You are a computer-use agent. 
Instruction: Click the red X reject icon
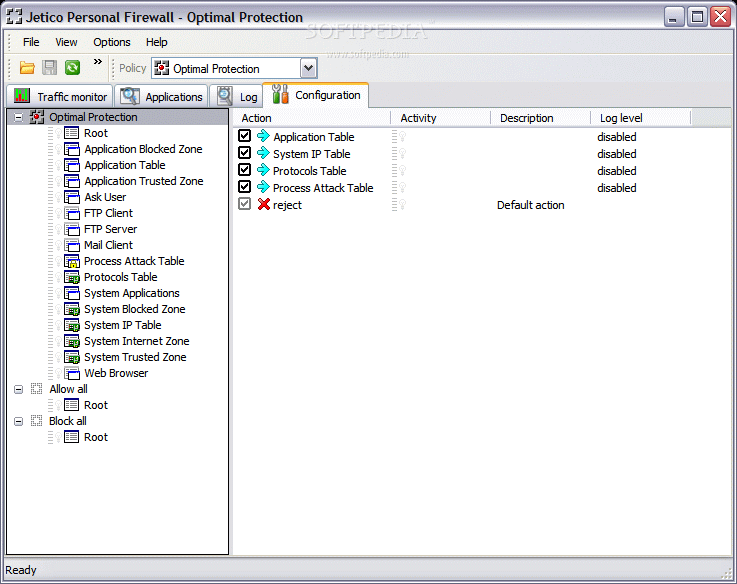tap(264, 204)
